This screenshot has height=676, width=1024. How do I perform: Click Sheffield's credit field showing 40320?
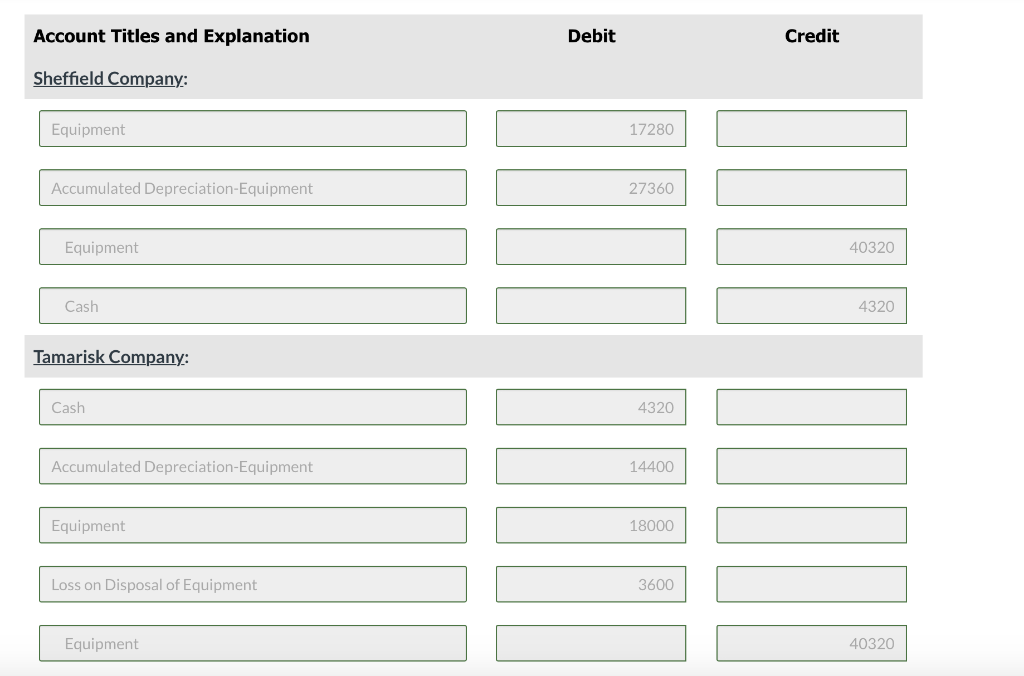(x=812, y=246)
